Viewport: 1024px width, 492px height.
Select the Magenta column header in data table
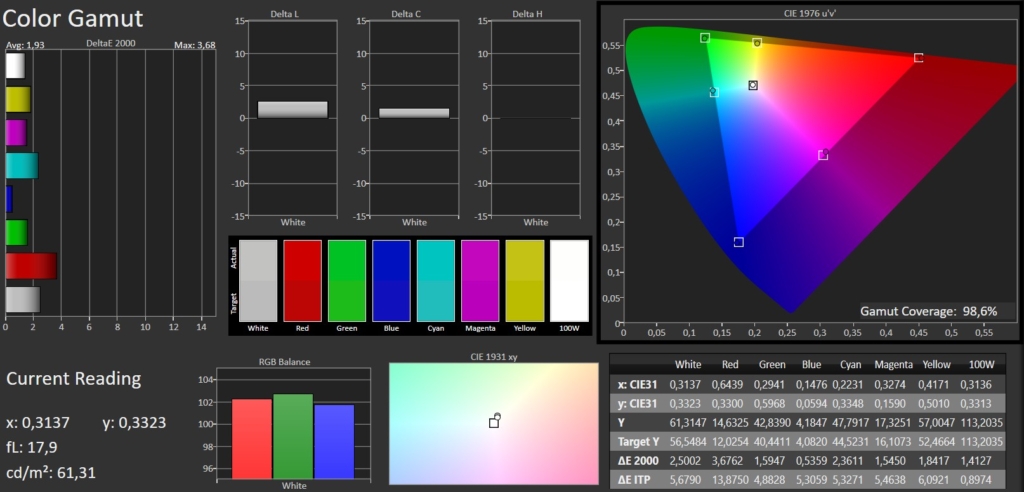coord(893,365)
